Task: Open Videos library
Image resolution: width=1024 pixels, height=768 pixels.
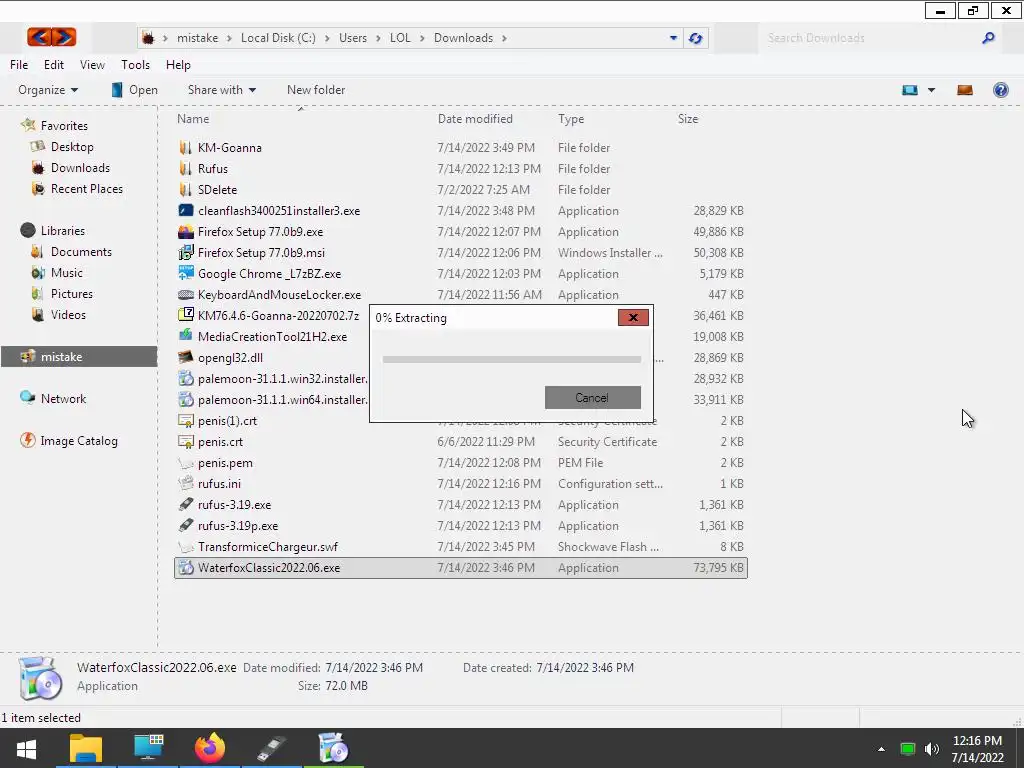Action: (68, 314)
